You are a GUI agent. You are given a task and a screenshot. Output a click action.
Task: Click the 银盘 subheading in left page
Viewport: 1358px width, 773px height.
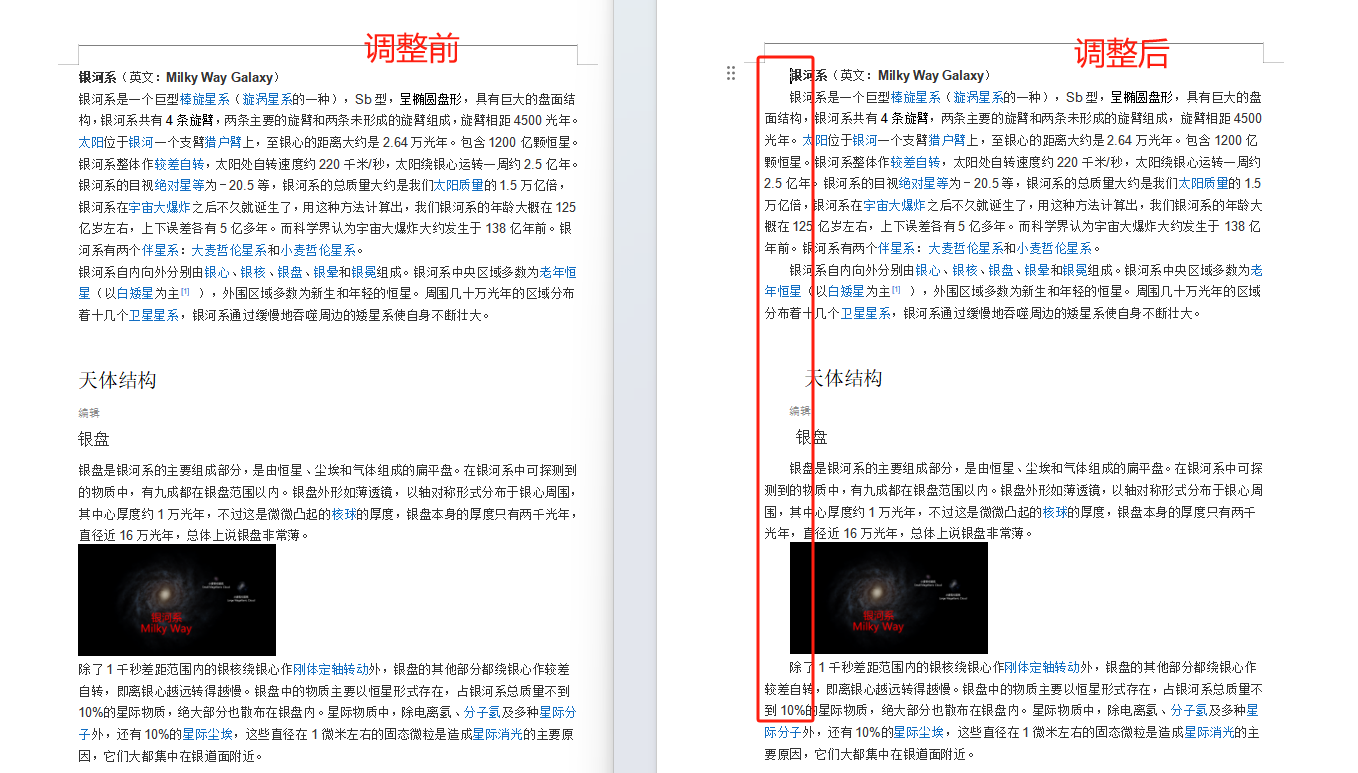94,439
